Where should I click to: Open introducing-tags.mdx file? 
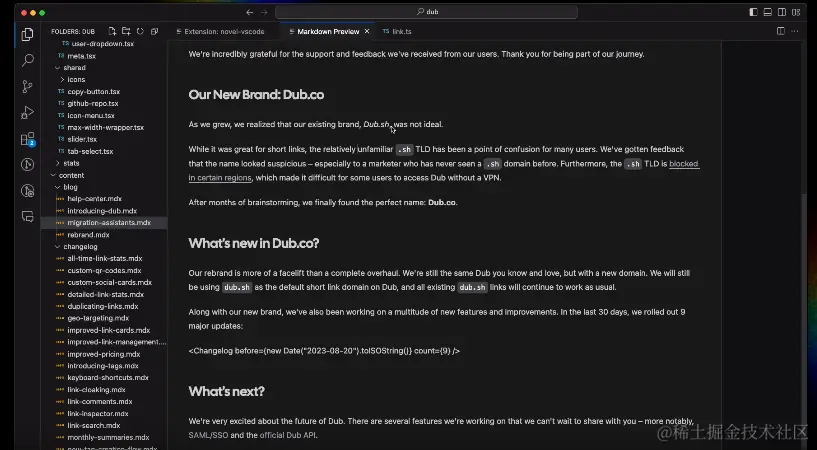[x=103, y=366]
